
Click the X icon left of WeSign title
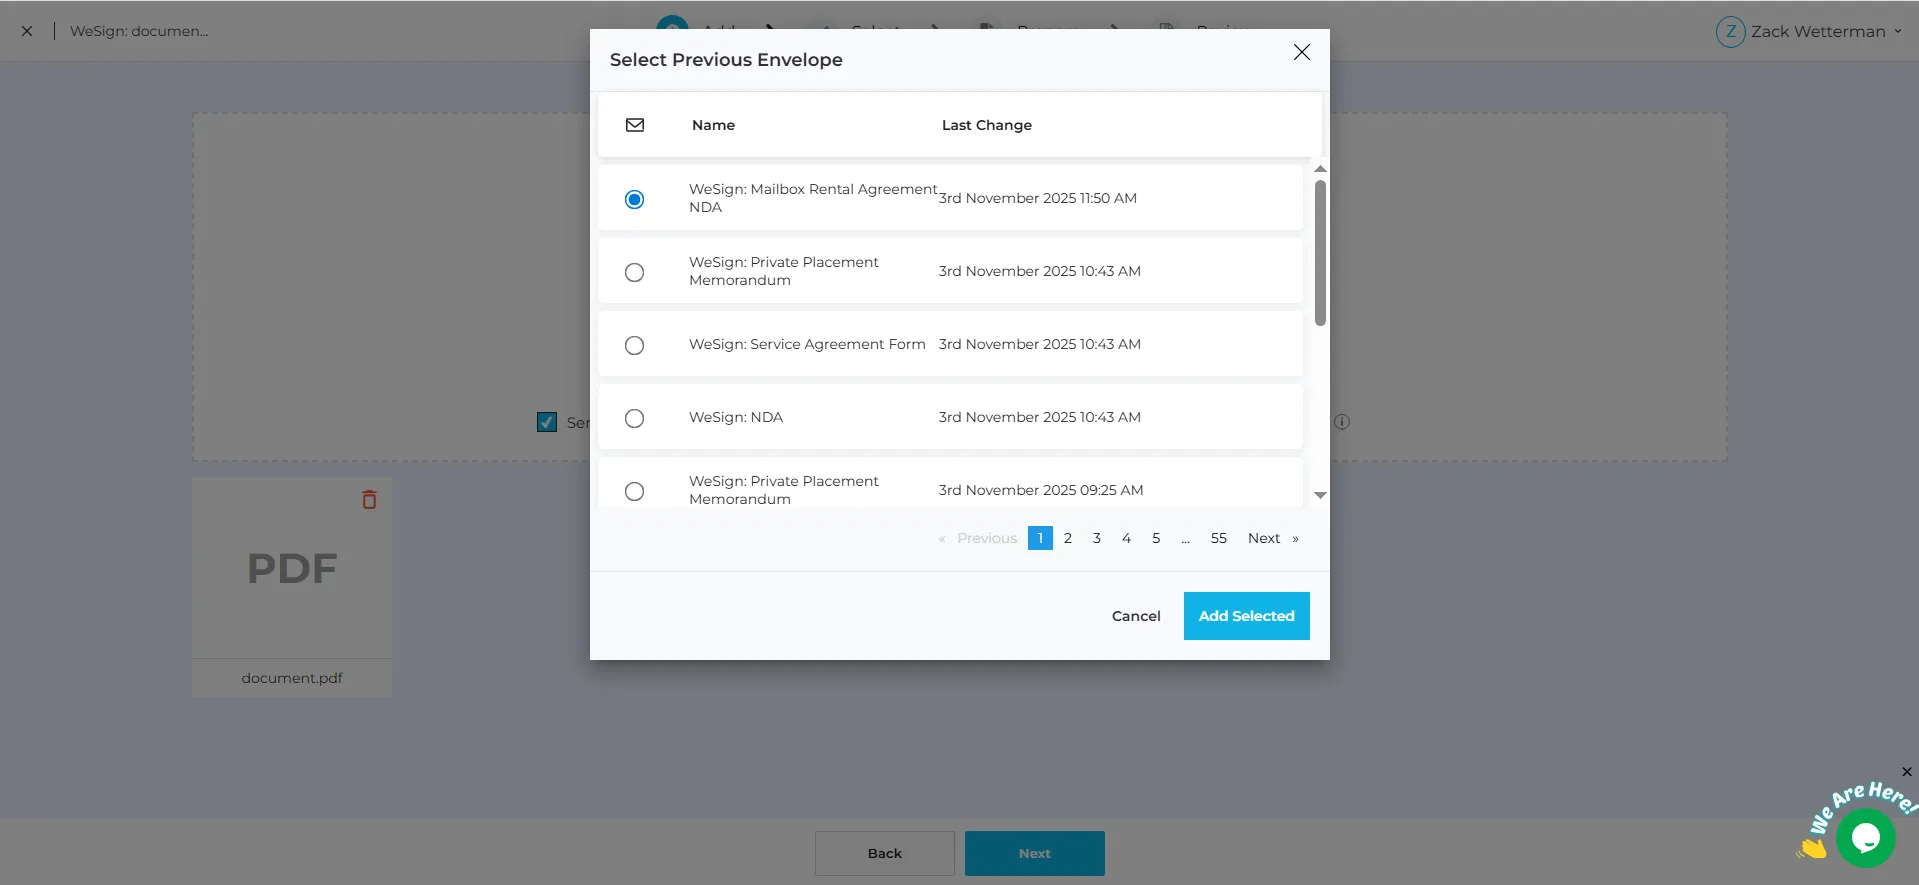click(x=27, y=31)
